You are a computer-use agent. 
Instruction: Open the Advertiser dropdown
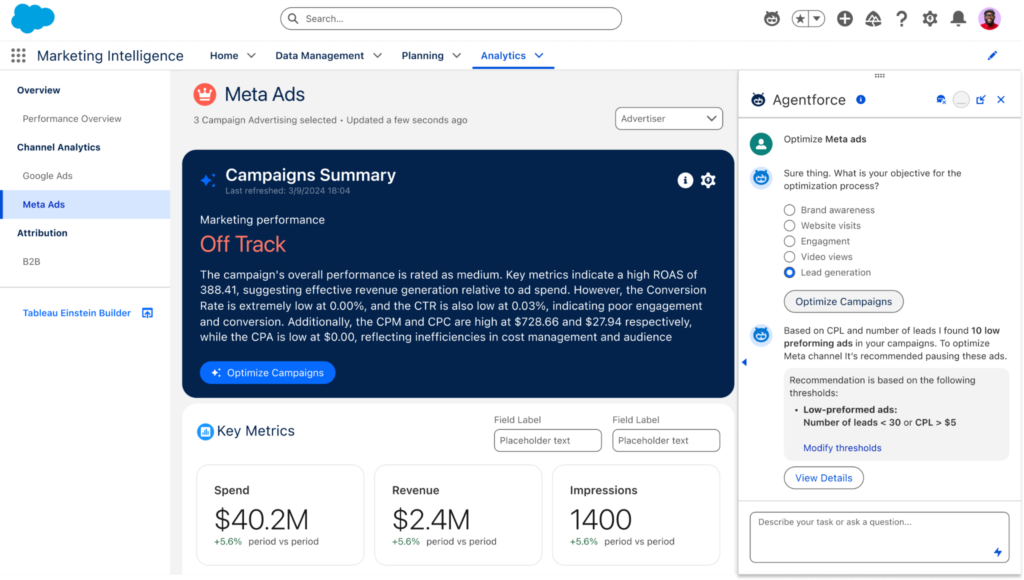pyautogui.click(x=669, y=119)
